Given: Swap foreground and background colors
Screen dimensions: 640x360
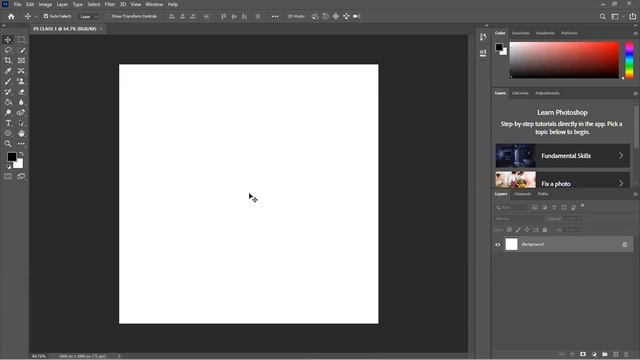Looking at the screenshot, I should point(21,154).
